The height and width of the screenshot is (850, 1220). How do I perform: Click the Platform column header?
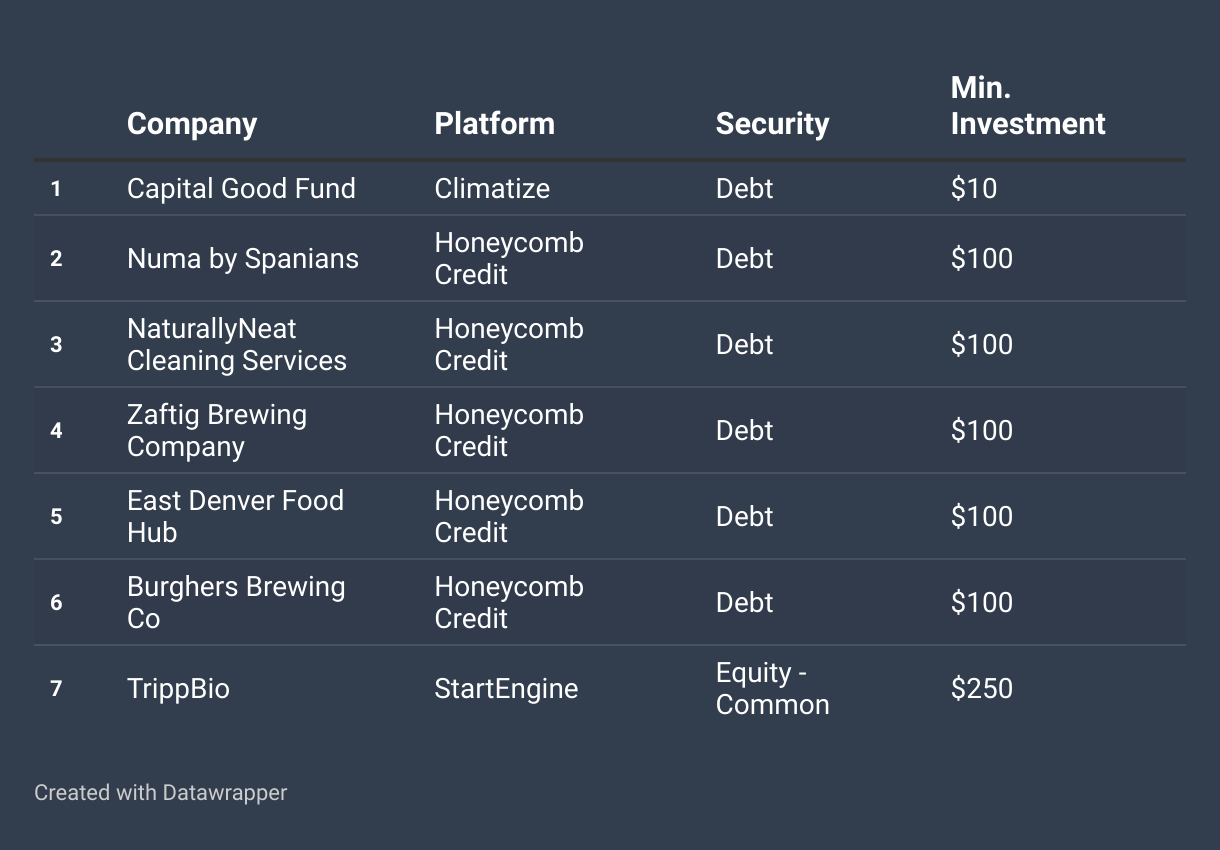[494, 124]
